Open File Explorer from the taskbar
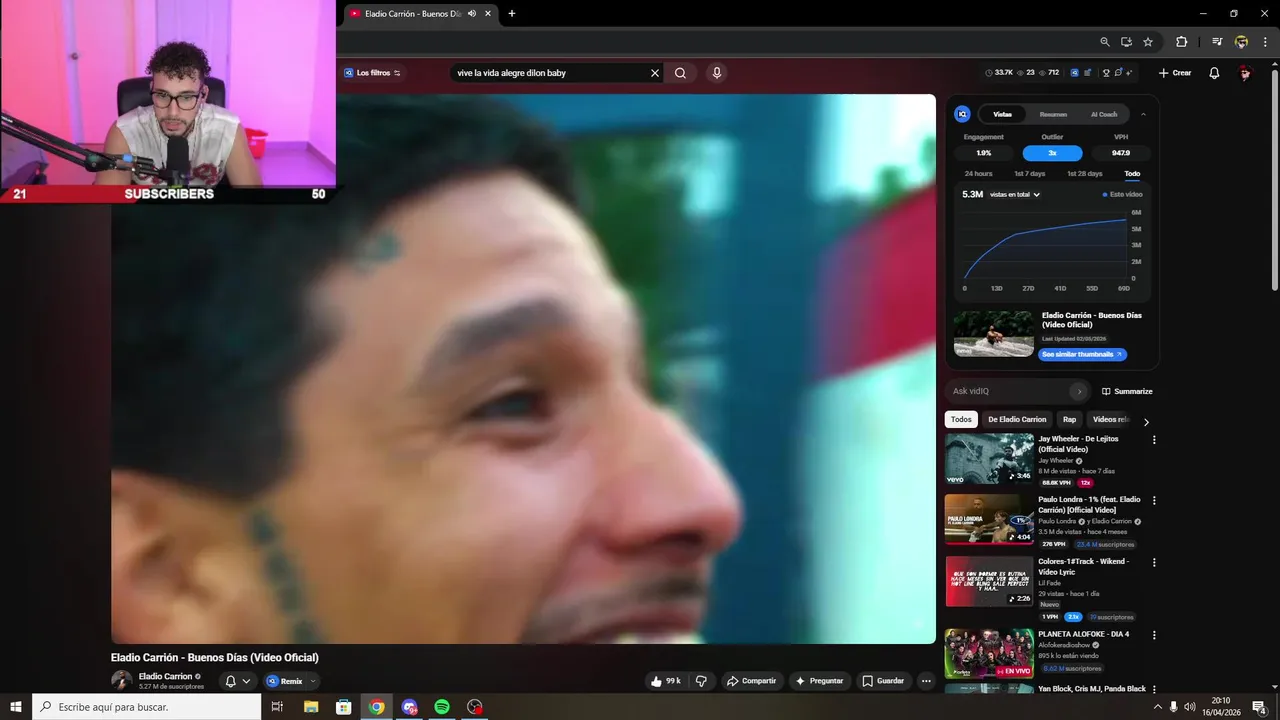1280x720 pixels. [311, 707]
